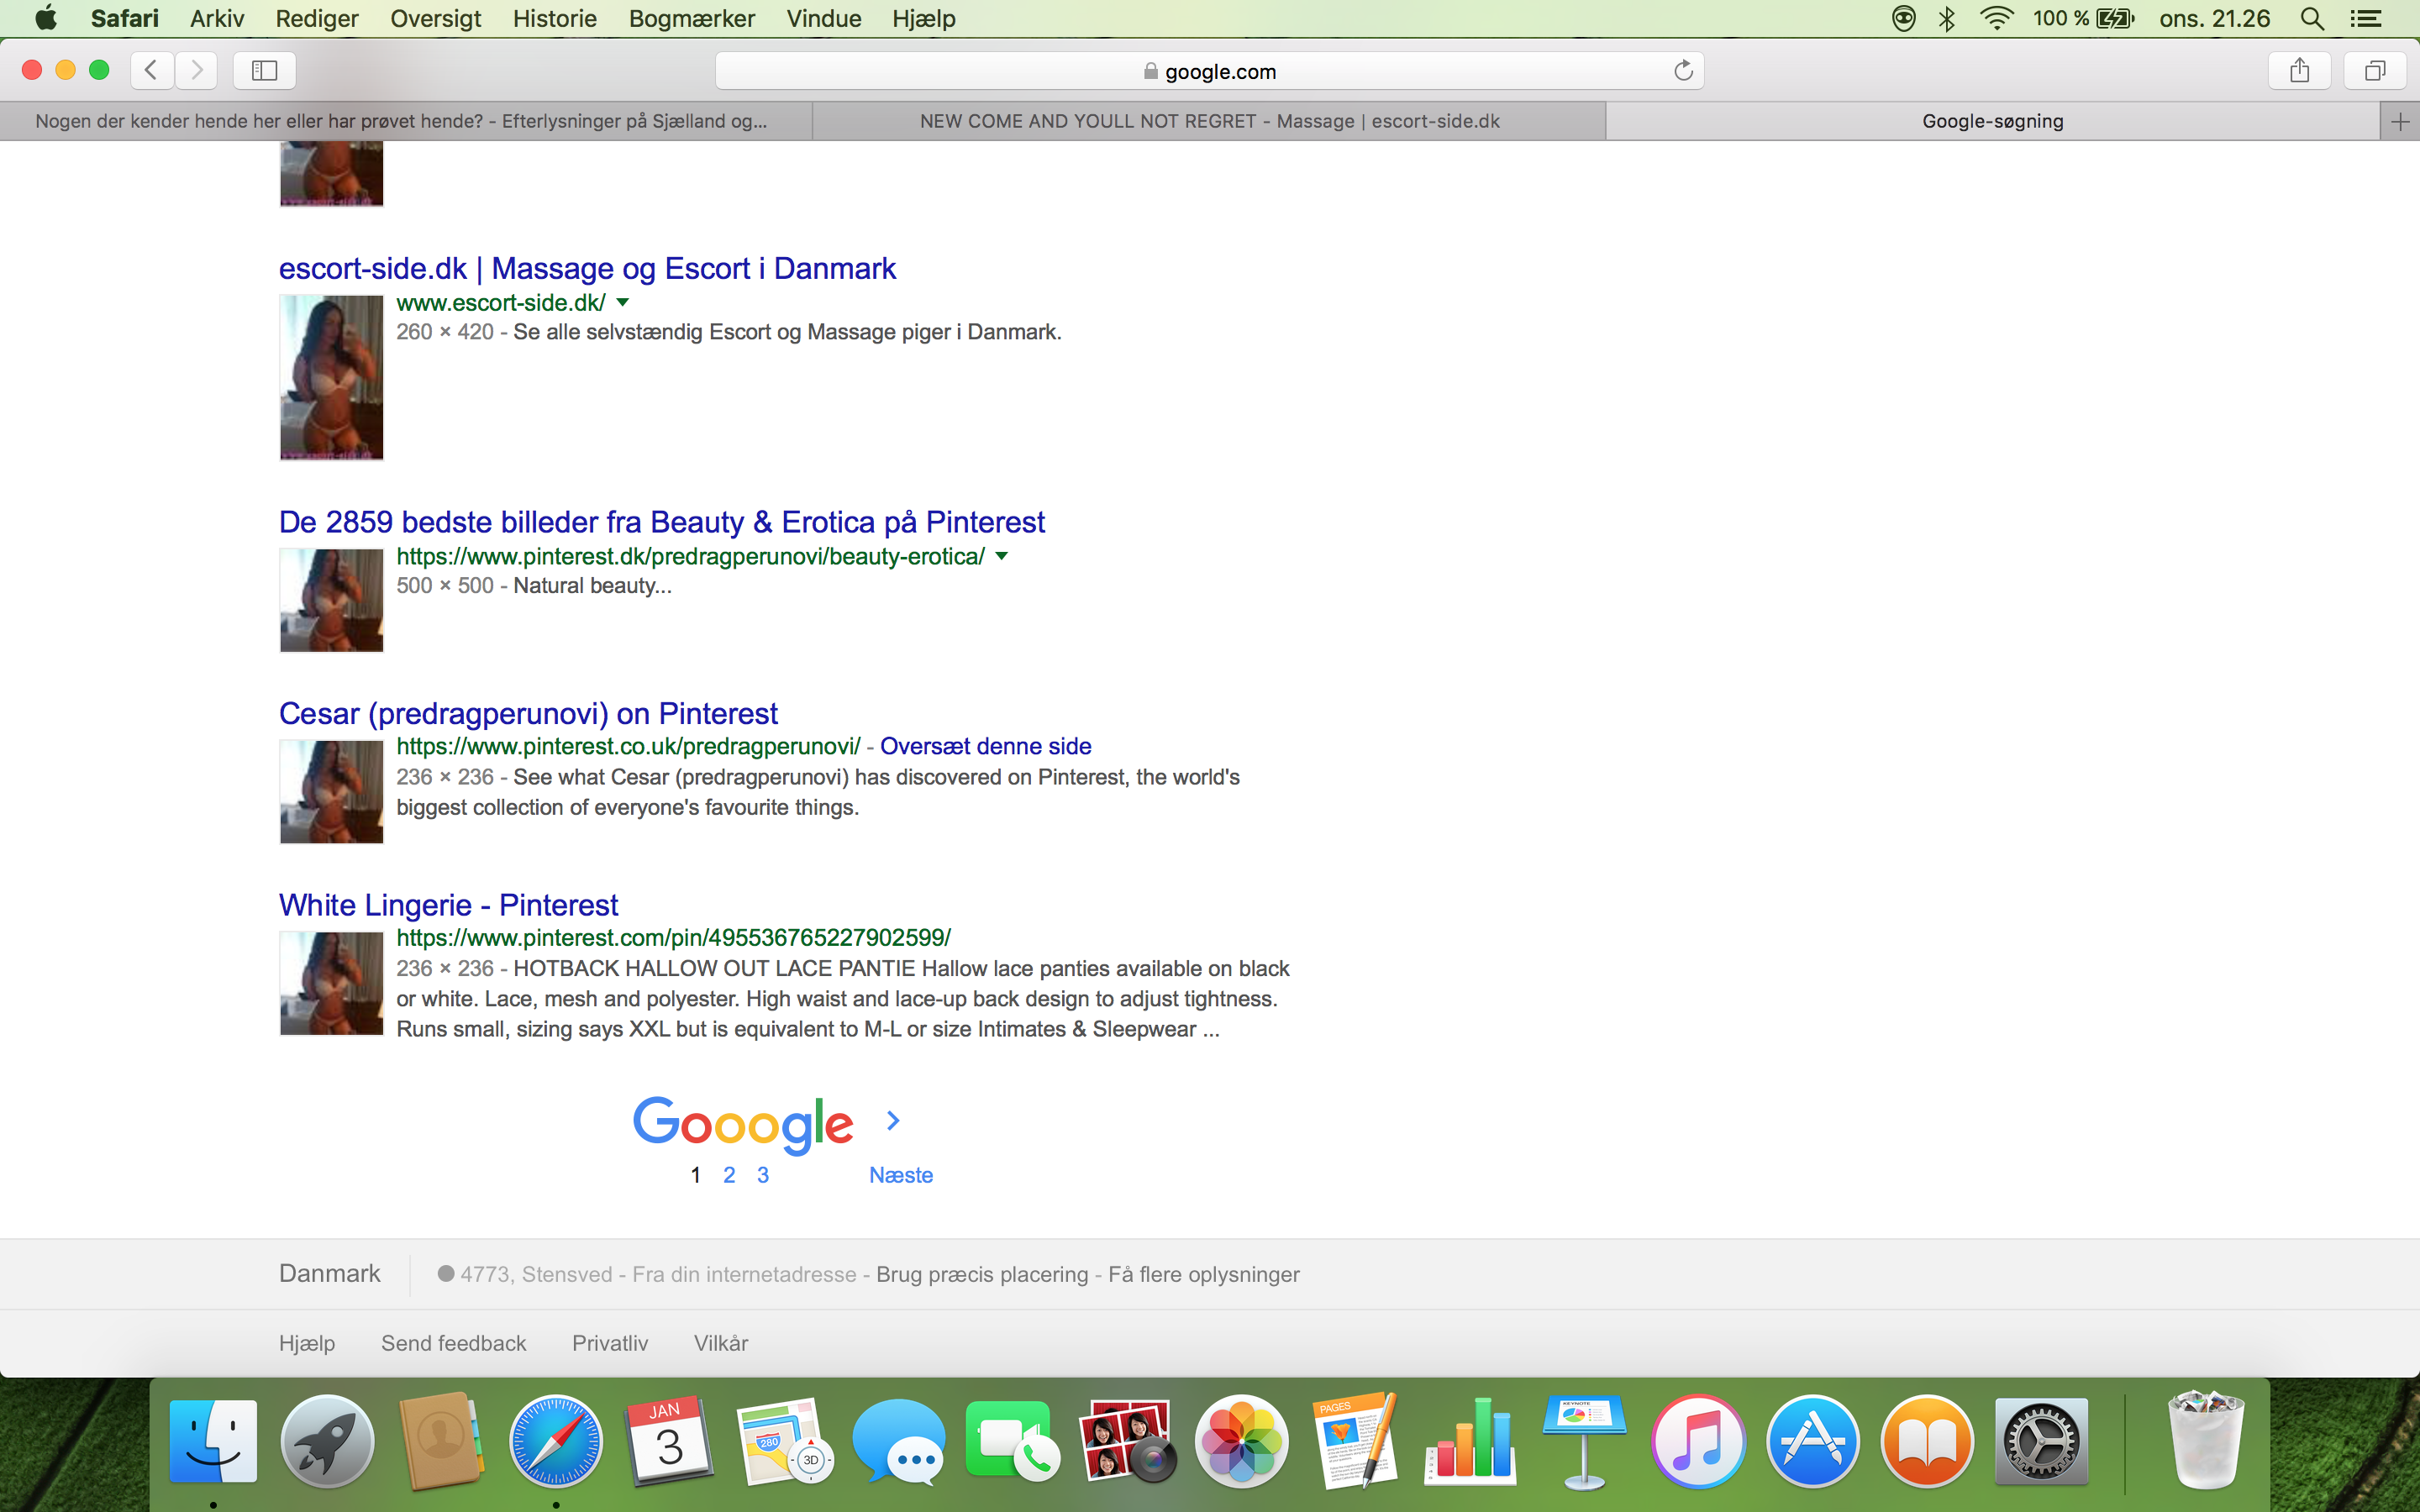Switch to 'NEW COME AND YOULL NOT REGRET' tab

1209,122
